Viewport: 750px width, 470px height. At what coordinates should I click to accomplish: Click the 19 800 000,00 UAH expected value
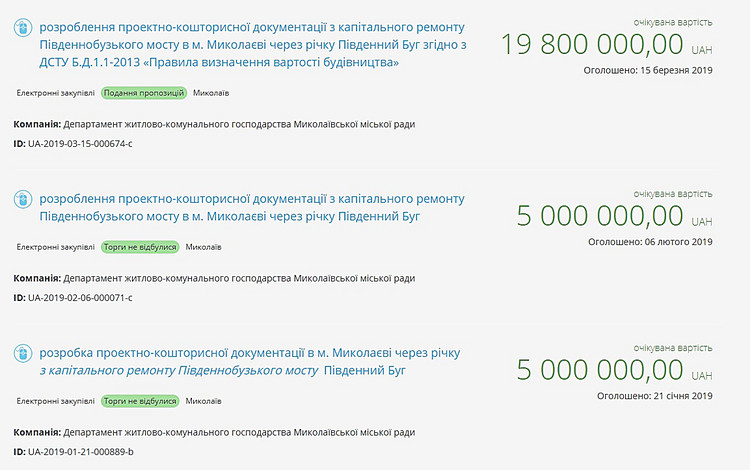click(x=607, y=44)
